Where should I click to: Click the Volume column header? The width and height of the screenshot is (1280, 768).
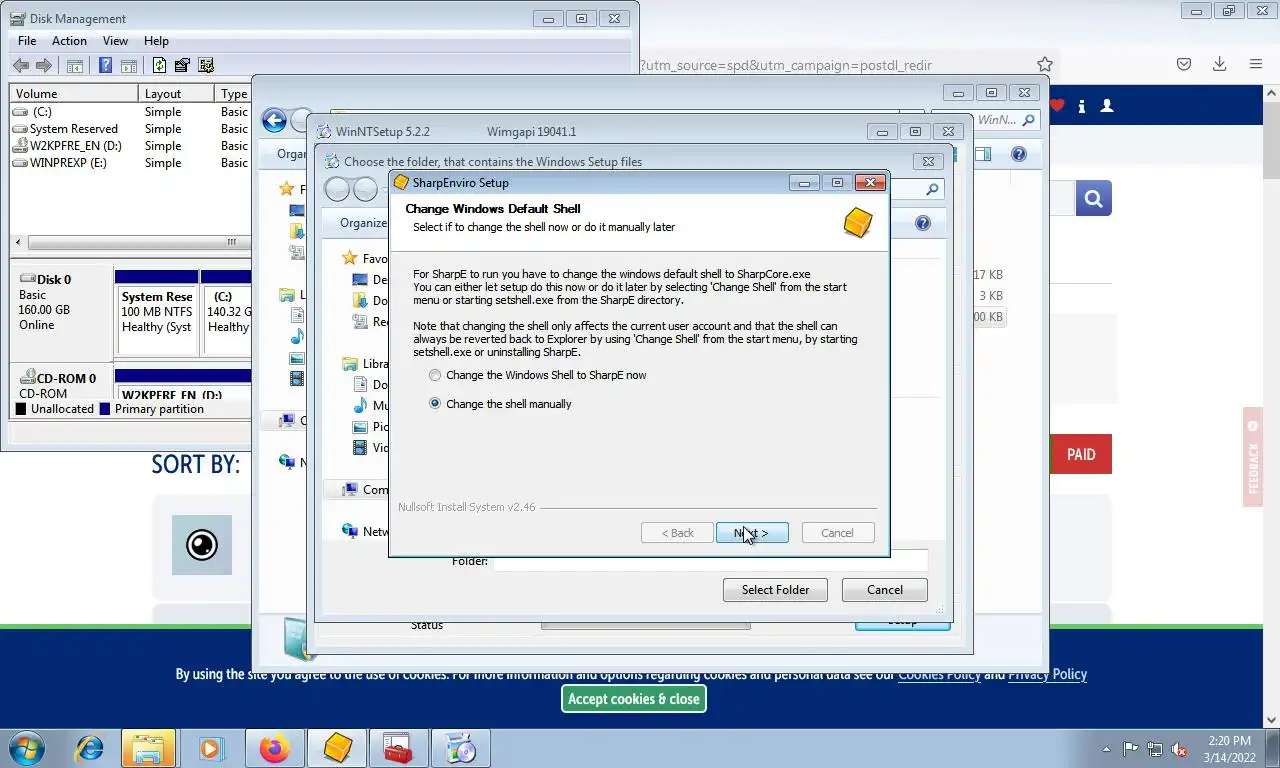point(74,94)
